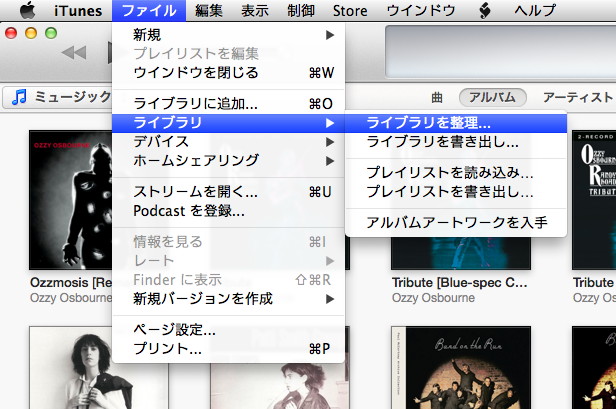Switch to the アーティスト view

[x=578, y=97]
